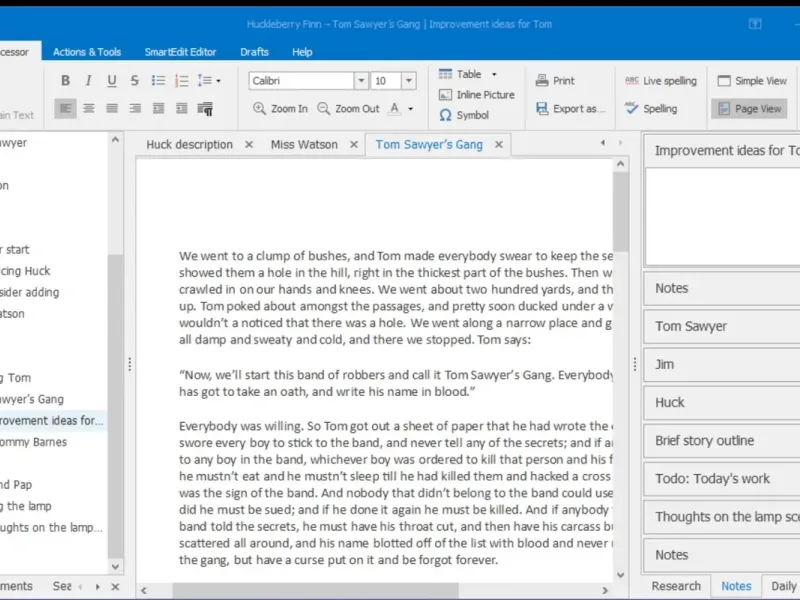Open the font size dropdown arrow
The image size is (800, 600).
pos(409,81)
